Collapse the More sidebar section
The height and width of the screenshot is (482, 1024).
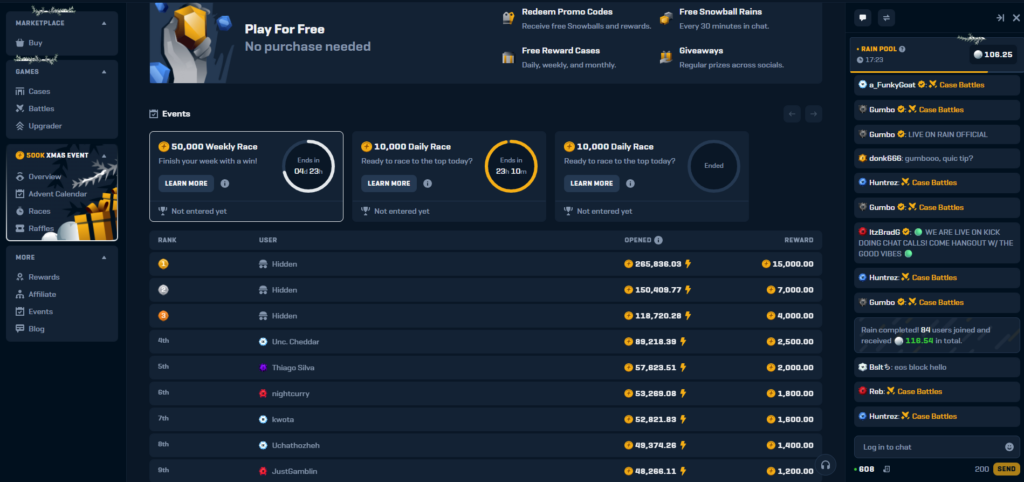point(104,257)
